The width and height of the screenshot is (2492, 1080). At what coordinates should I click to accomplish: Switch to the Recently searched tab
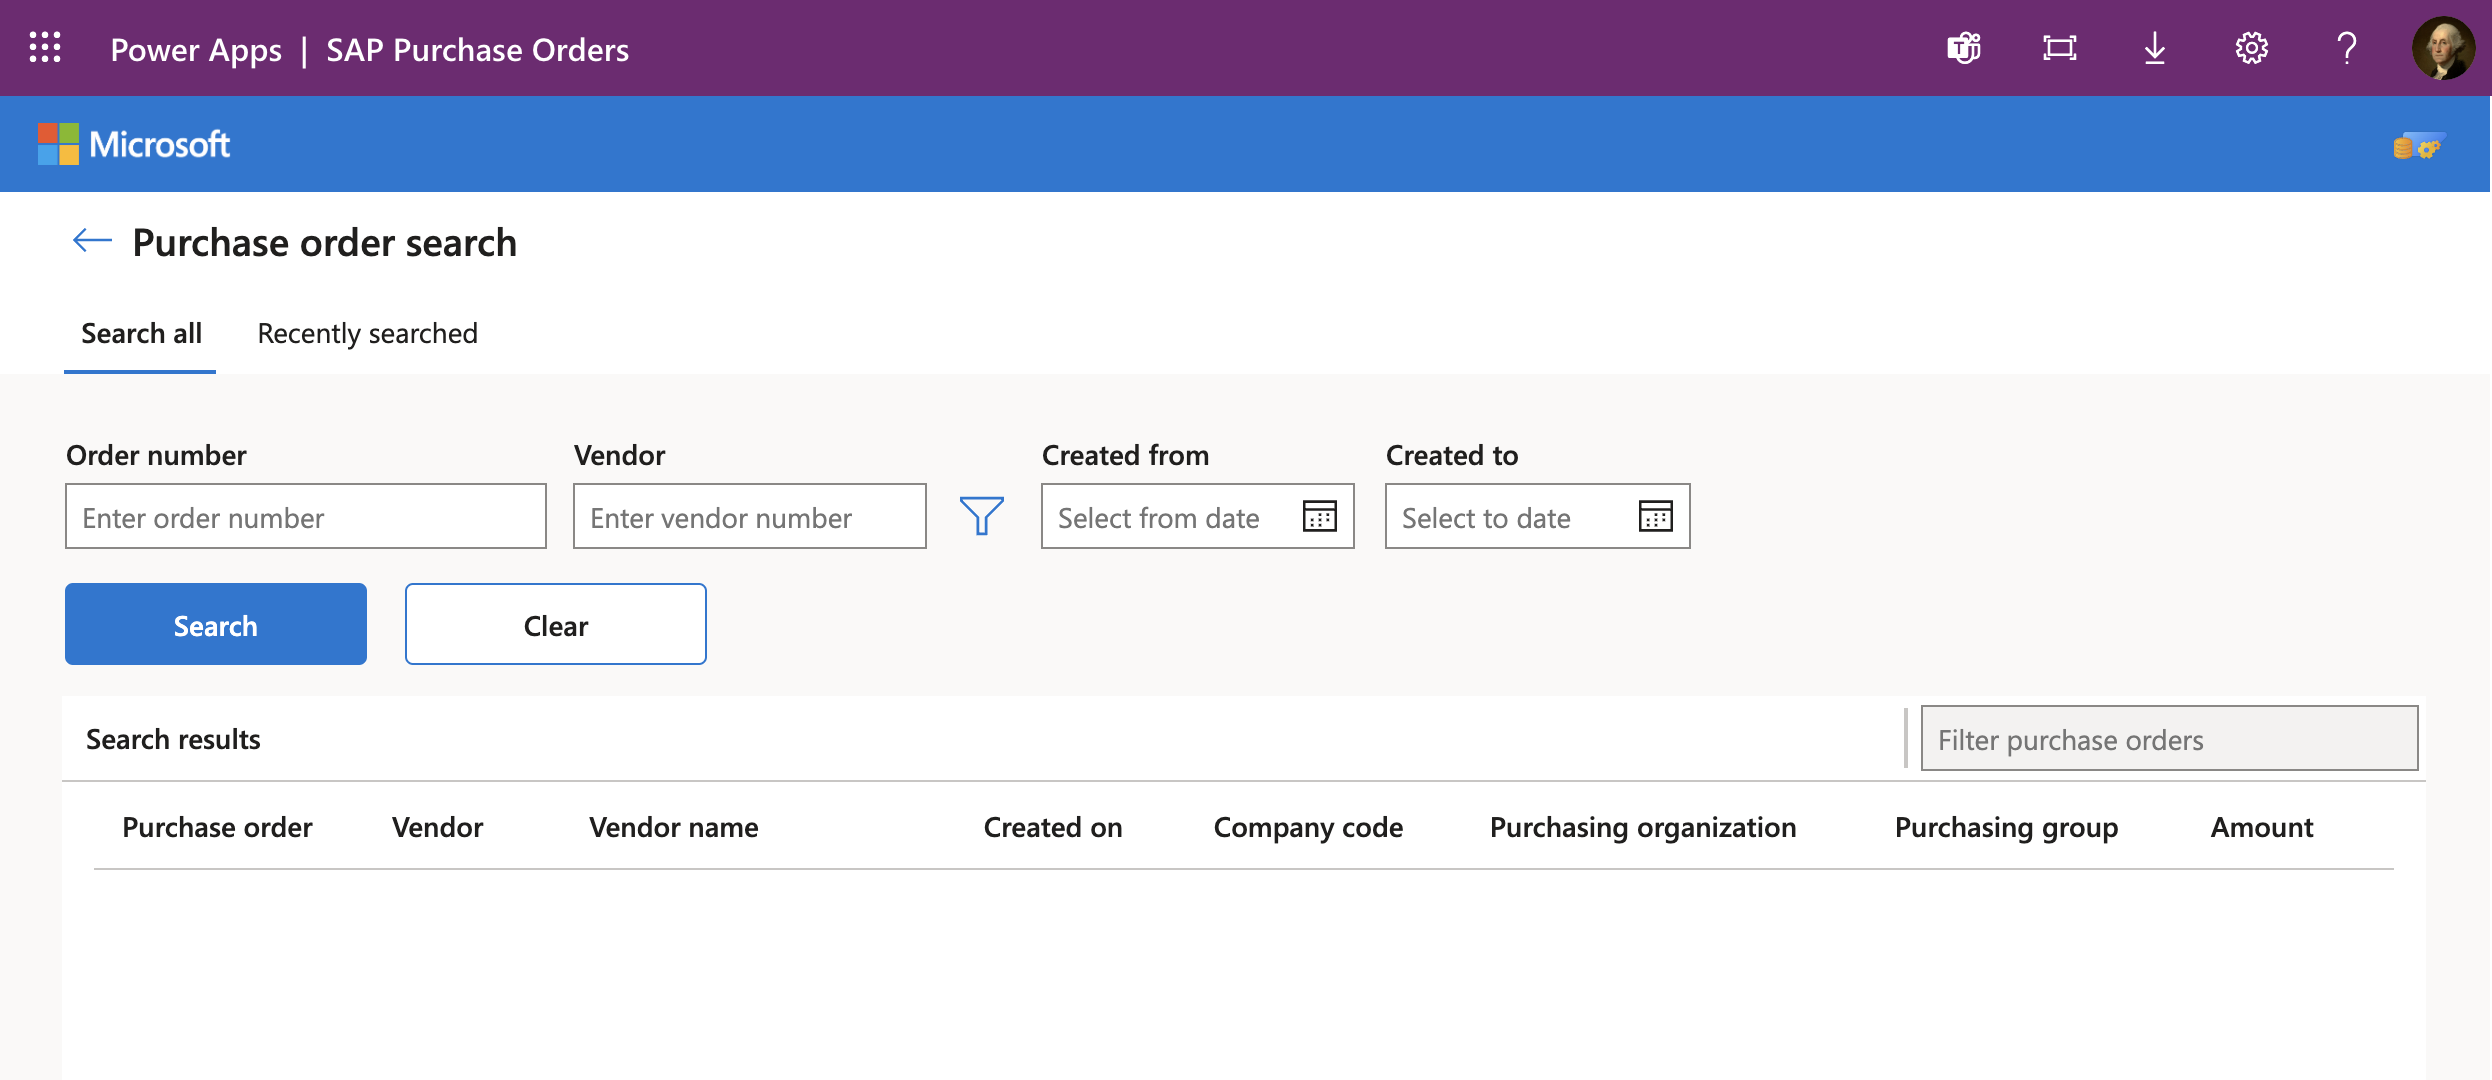(367, 332)
